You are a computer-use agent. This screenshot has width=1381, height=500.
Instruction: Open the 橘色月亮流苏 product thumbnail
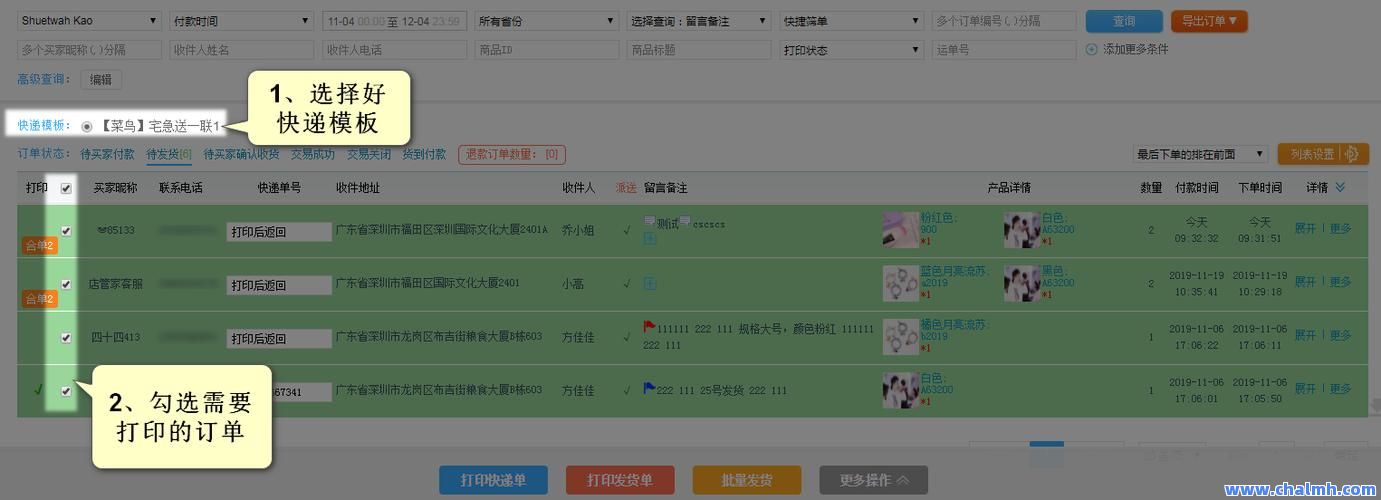click(901, 337)
